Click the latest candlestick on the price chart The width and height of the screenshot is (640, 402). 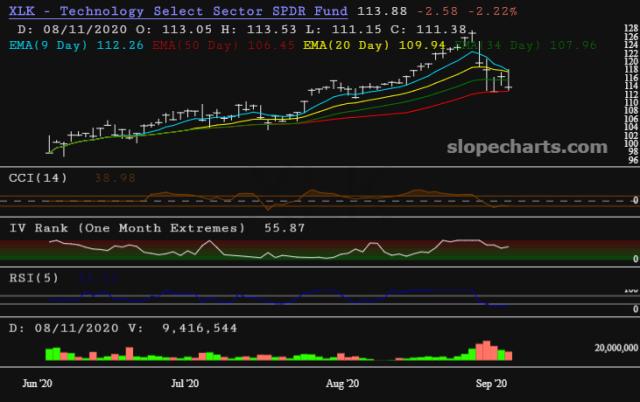tap(508, 80)
